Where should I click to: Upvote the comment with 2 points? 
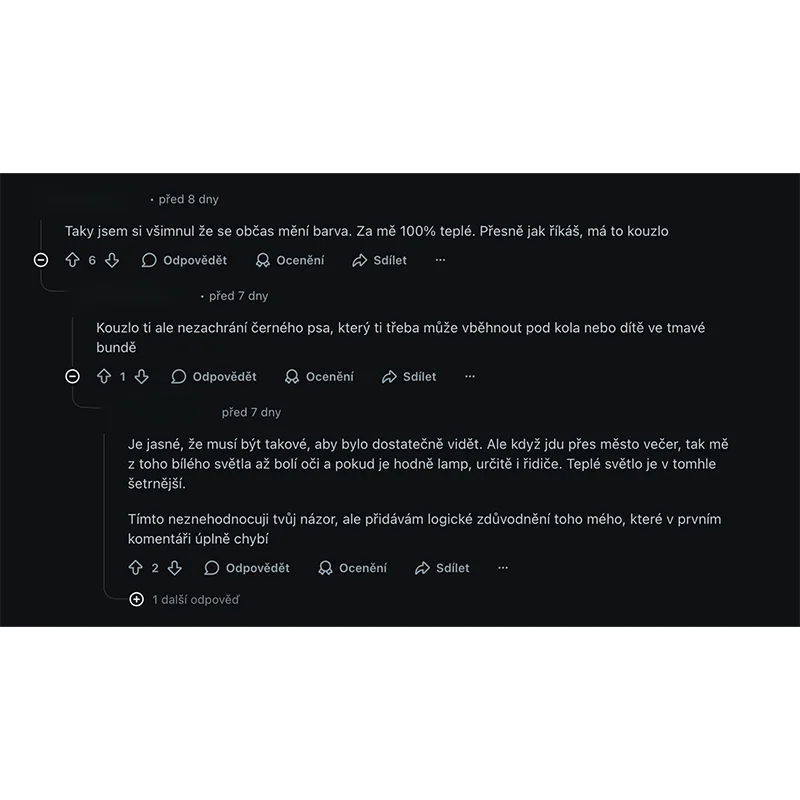[136, 568]
